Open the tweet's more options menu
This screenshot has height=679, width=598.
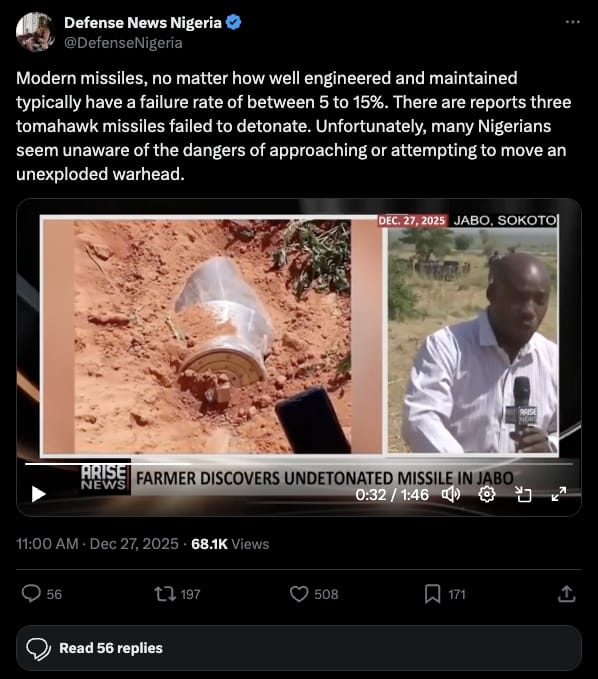572,22
